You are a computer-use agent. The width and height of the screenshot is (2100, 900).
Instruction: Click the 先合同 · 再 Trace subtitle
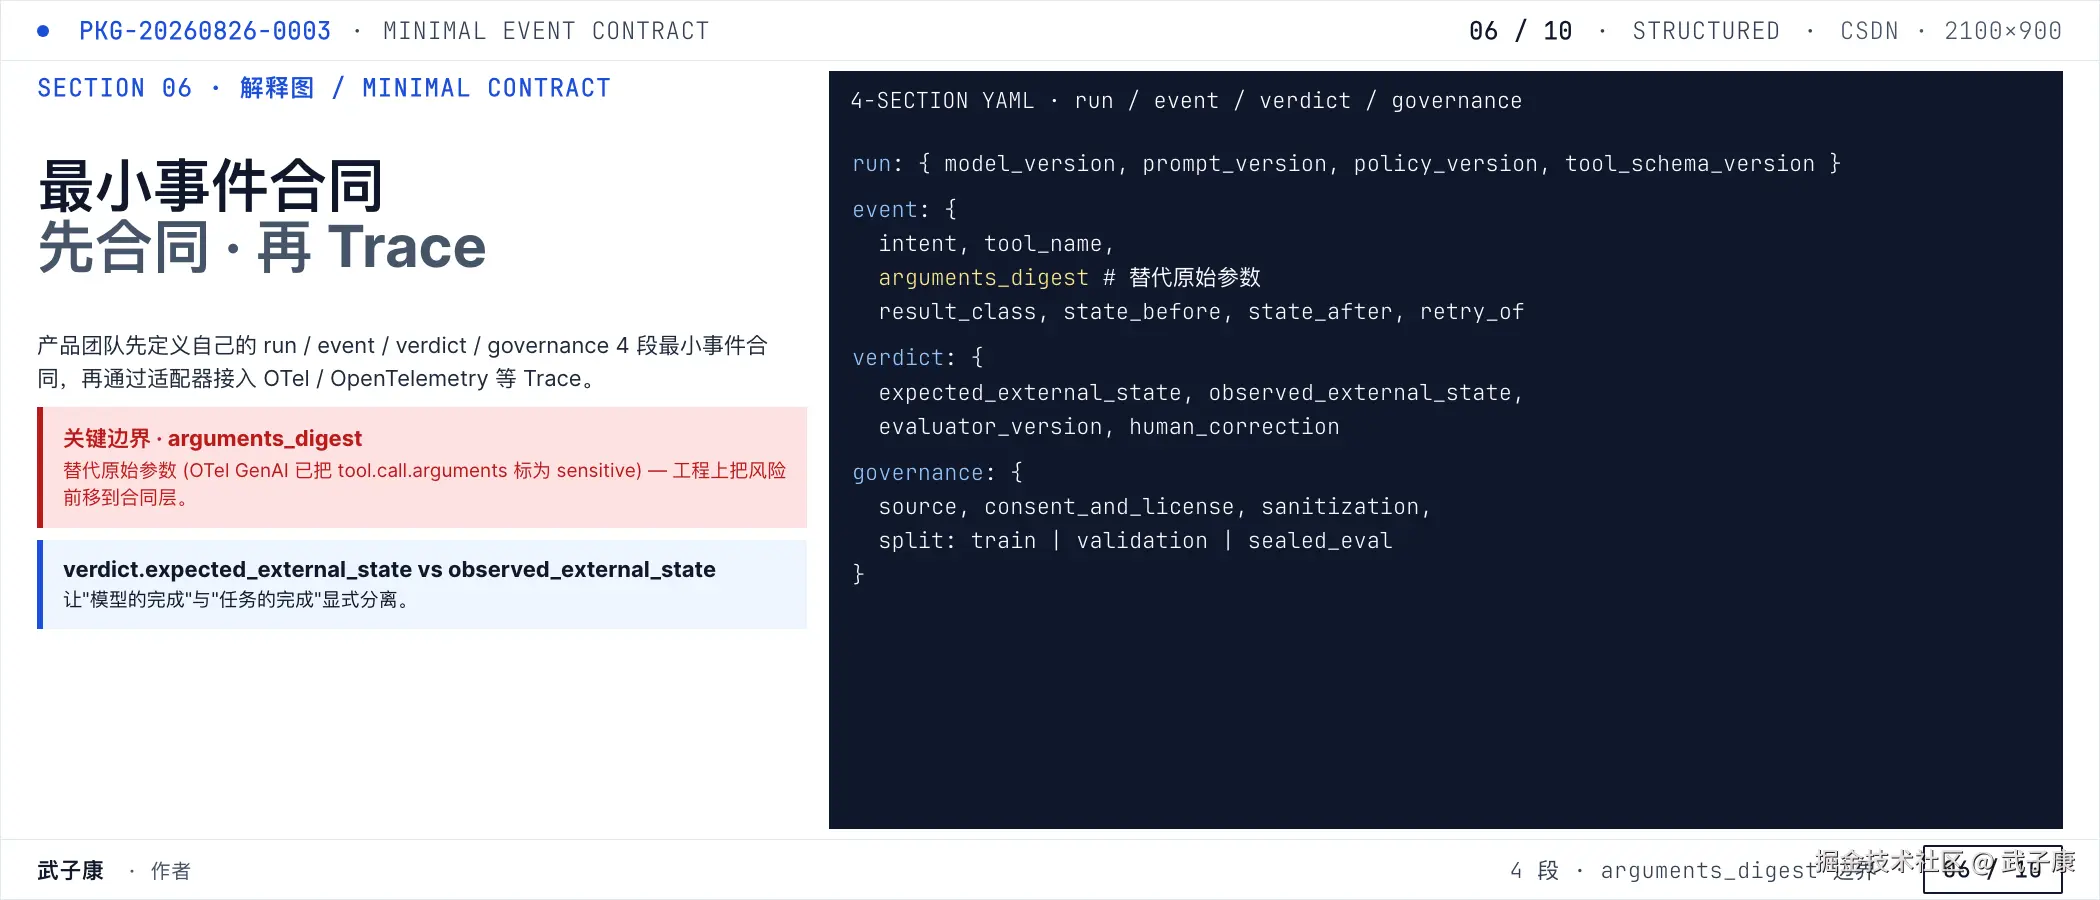(262, 247)
